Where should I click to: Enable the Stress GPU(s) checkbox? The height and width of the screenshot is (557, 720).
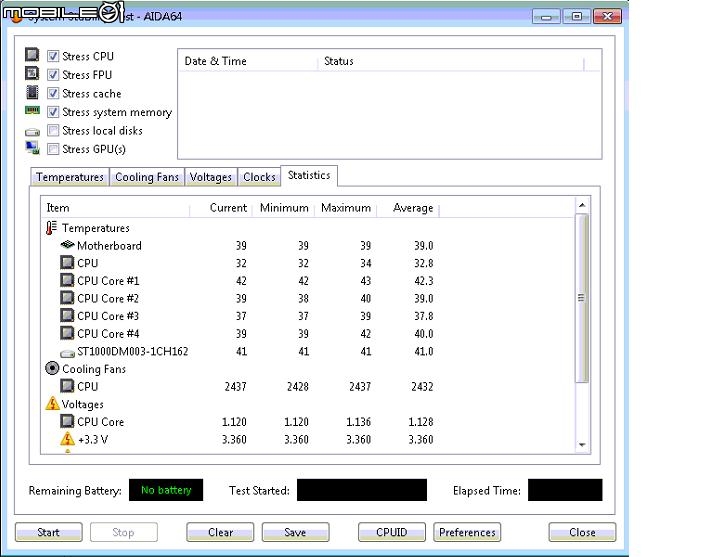[x=53, y=149]
